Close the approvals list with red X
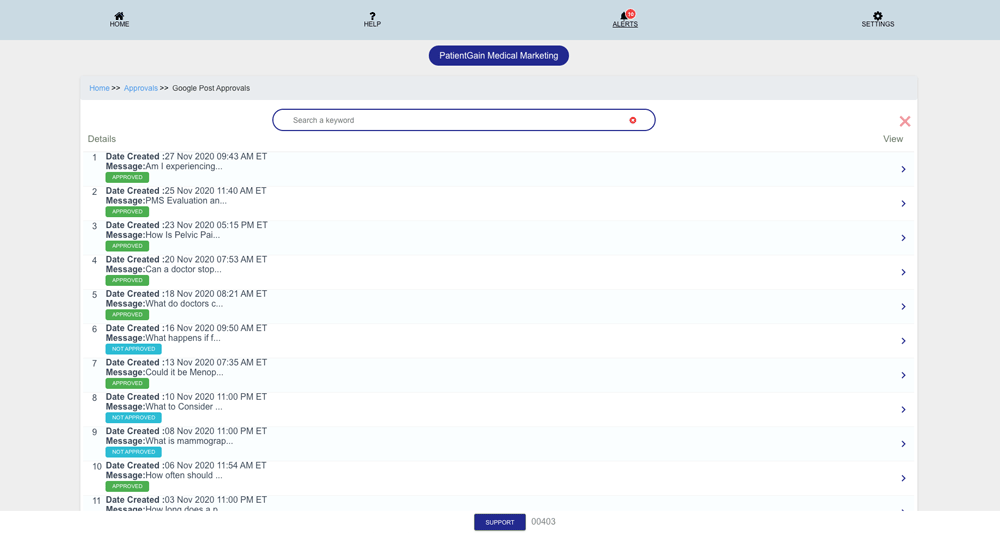1000x533 pixels. (904, 121)
